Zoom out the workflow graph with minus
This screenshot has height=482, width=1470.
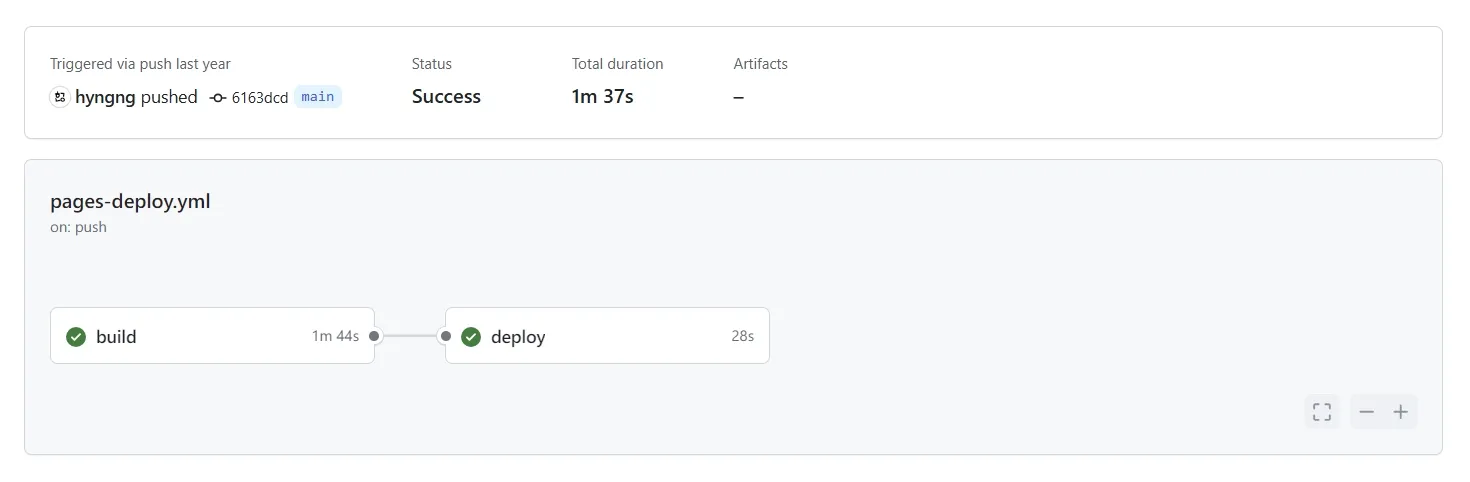point(1367,412)
